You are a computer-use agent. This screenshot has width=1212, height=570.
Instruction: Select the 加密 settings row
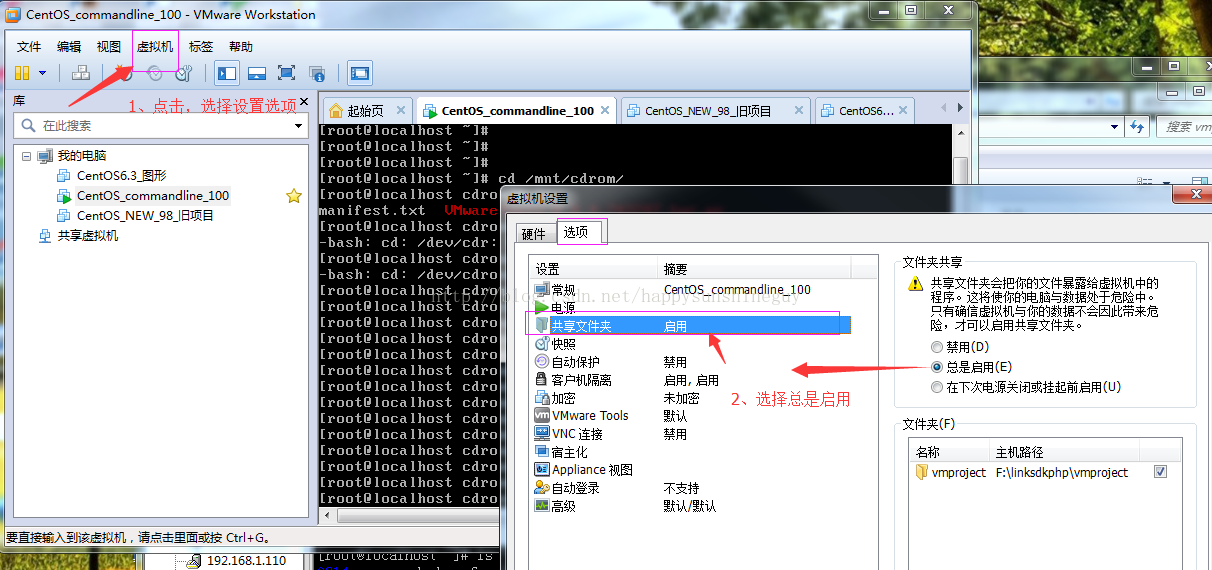(x=690, y=398)
